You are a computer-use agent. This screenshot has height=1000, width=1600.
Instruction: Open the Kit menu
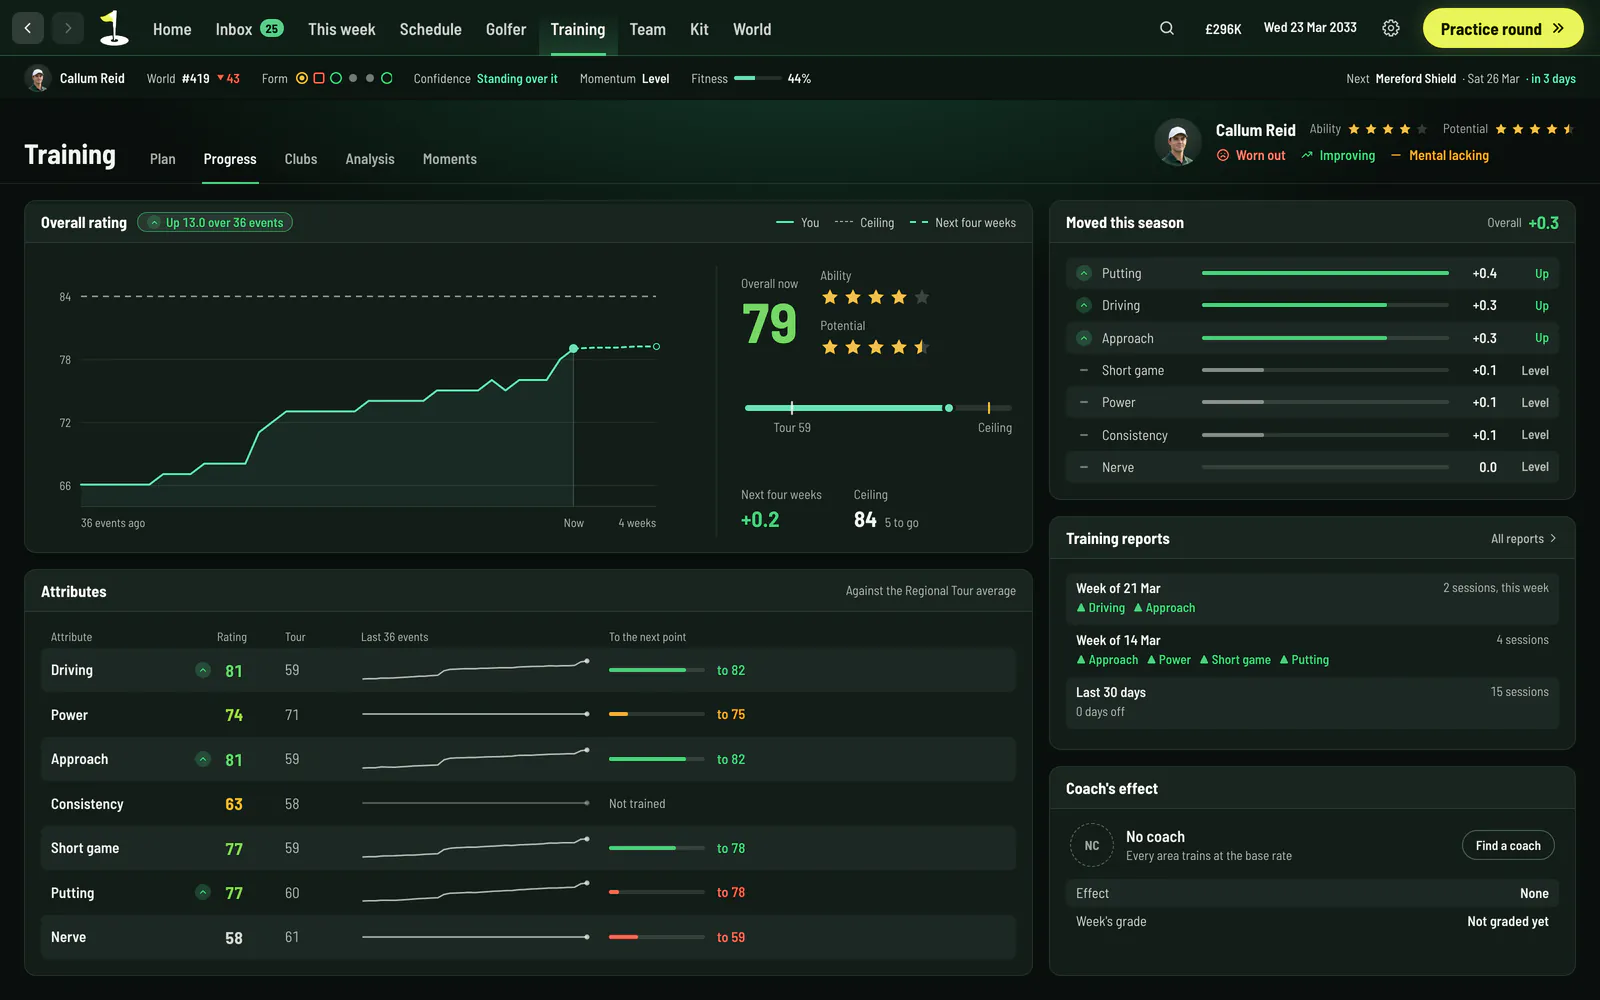coord(699,29)
